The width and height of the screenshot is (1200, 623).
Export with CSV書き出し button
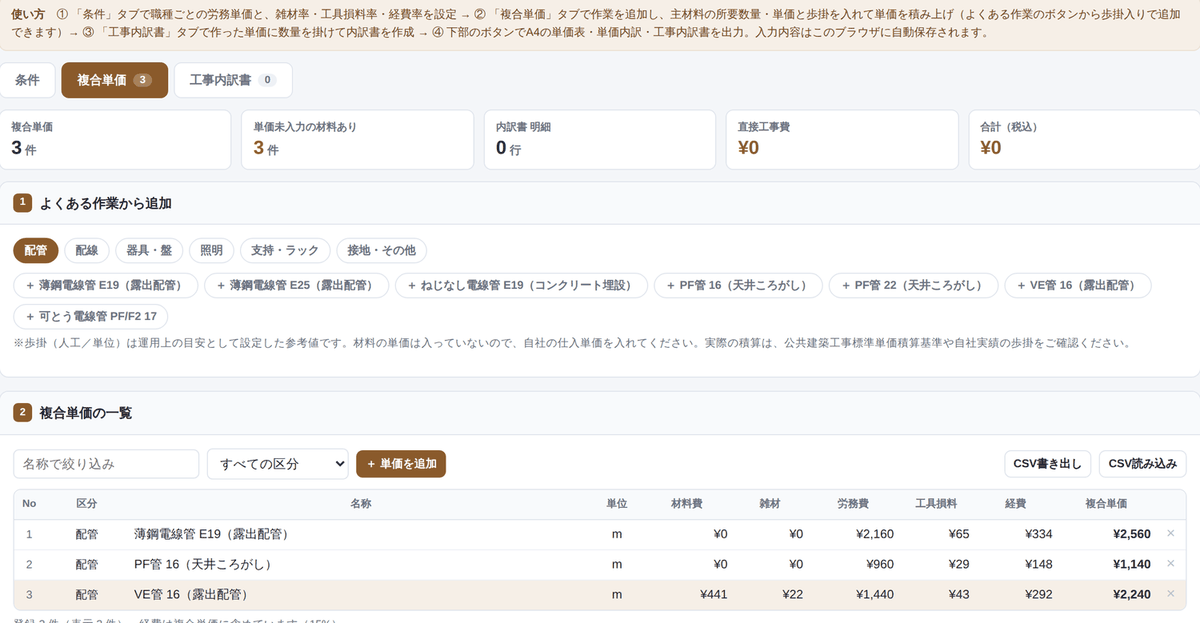click(x=1048, y=464)
